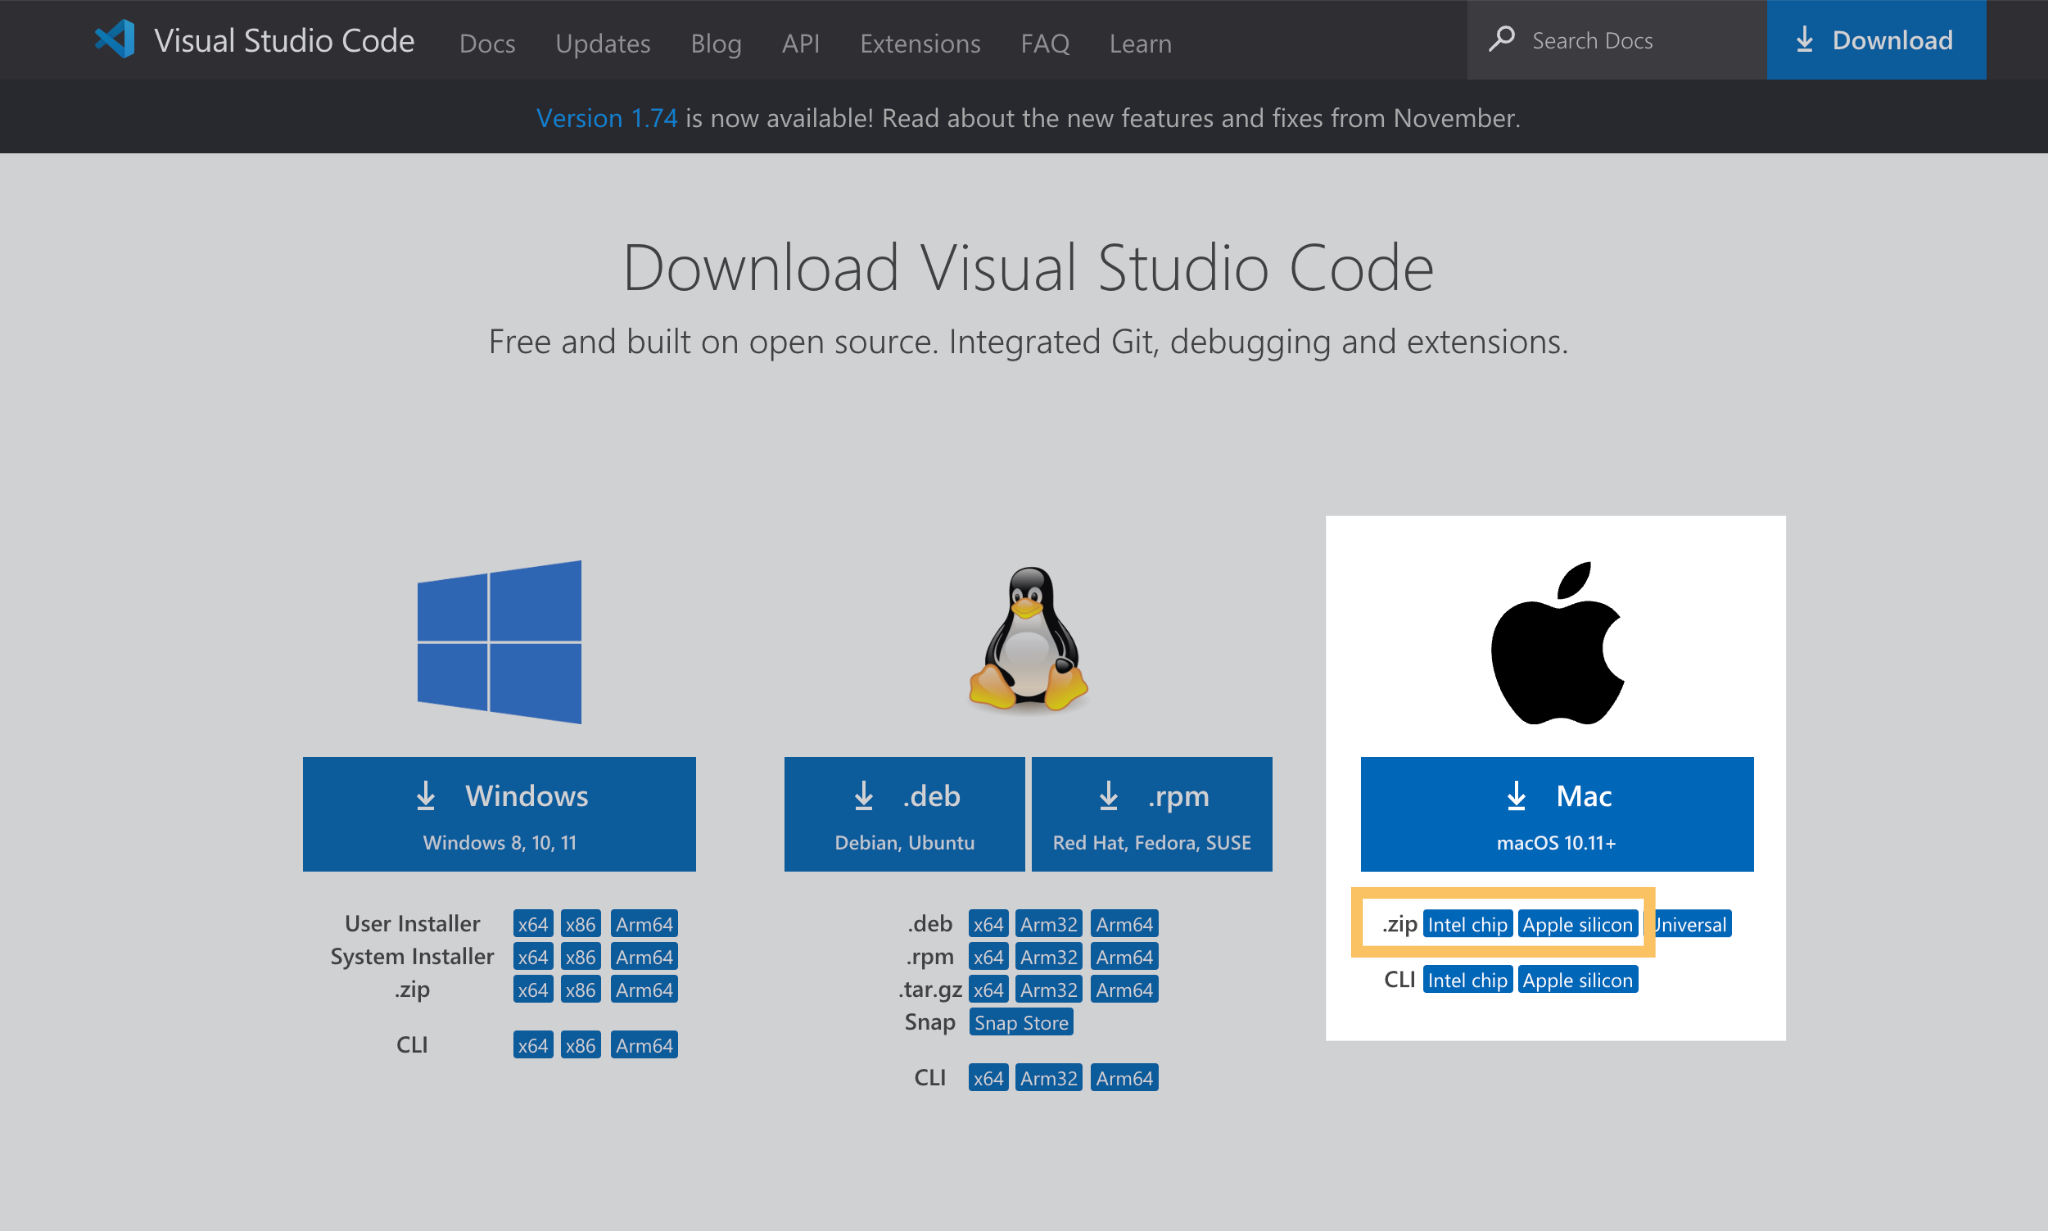The height and width of the screenshot is (1231, 2048).
Task: Open the Extensions menu item
Action: pyautogui.click(x=919, y=43)
